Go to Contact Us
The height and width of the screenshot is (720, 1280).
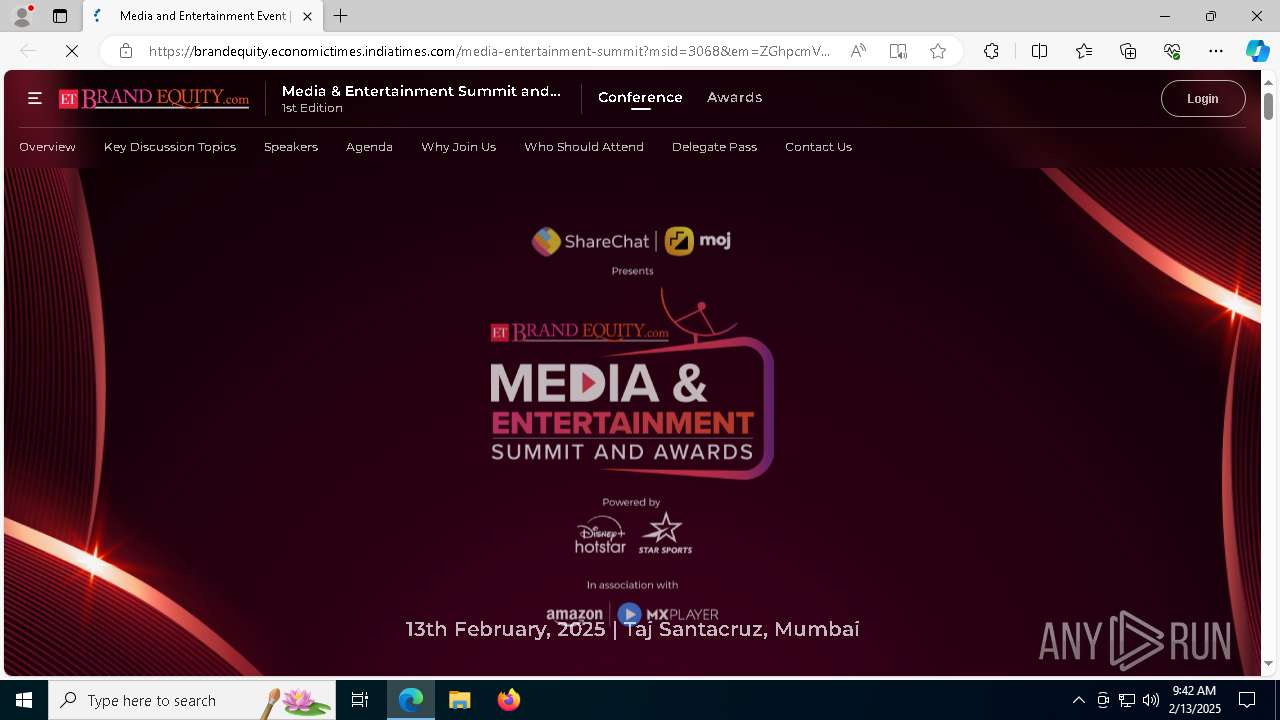[818, 147]
